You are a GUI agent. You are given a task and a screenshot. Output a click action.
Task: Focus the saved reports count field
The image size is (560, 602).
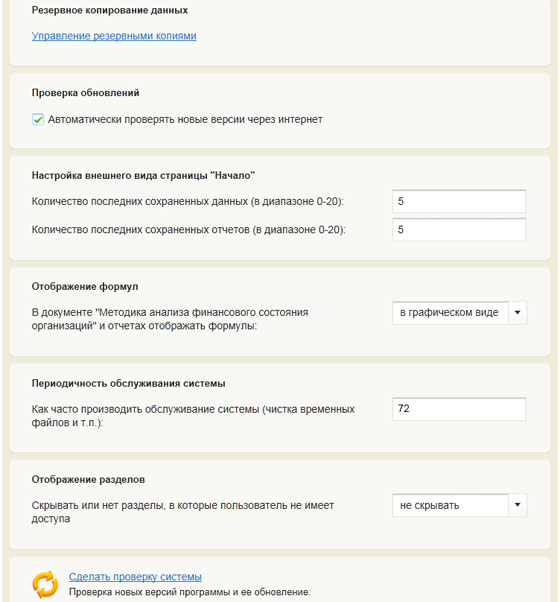click(459, 230)
